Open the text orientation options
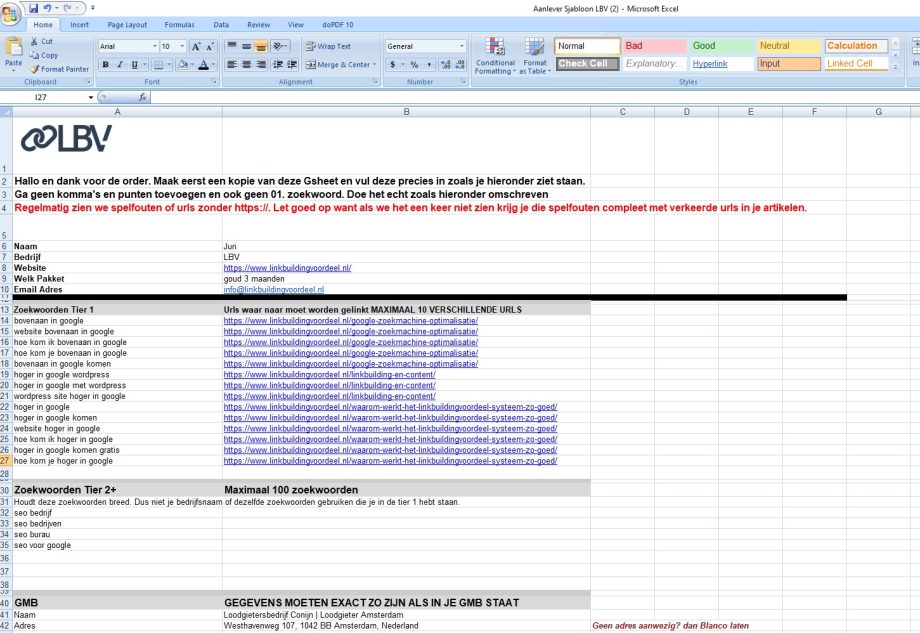 pos(280,46)
